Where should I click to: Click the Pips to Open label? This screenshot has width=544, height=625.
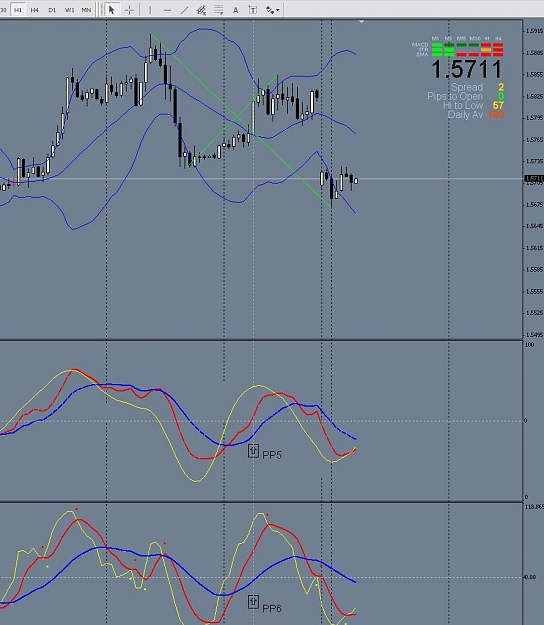pos(455,96)
